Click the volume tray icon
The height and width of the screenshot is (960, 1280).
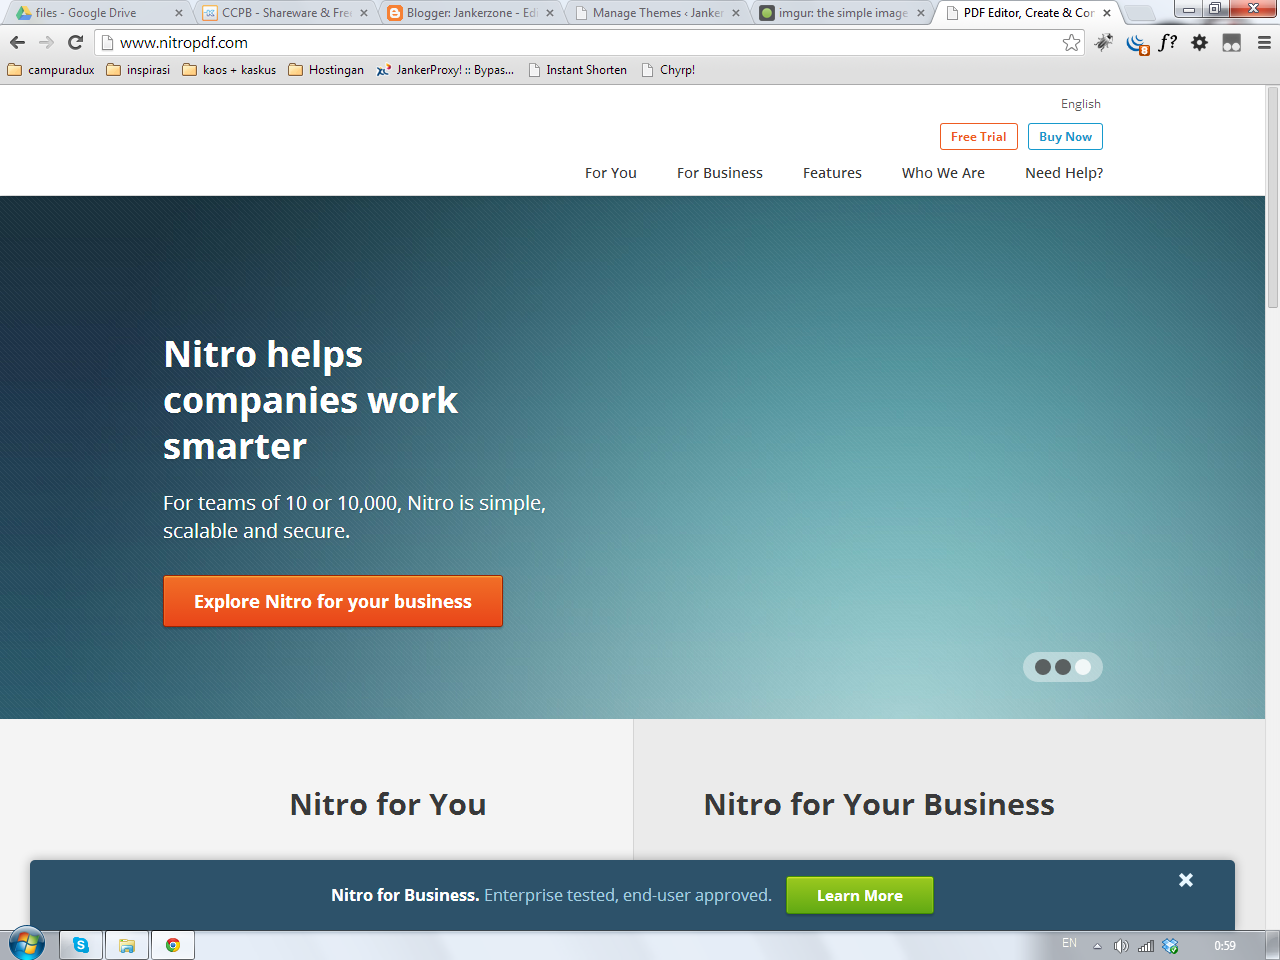(x=1121, y=946)
